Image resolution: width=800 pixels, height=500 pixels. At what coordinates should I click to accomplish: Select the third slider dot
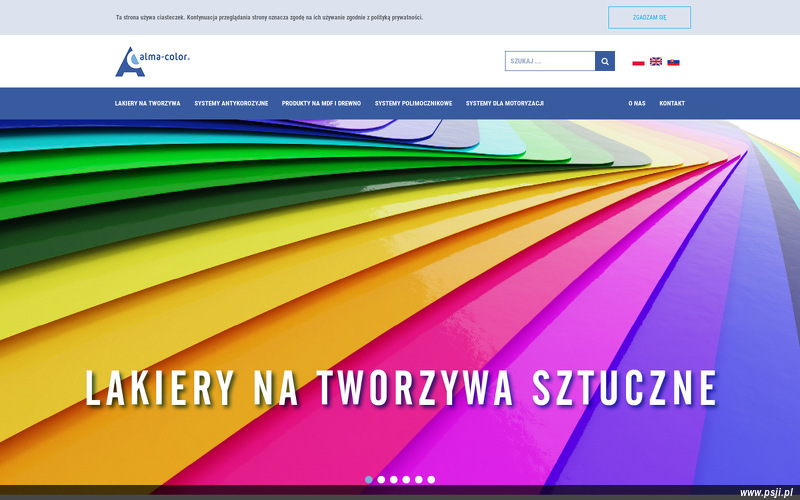click(x=393, y=480)
